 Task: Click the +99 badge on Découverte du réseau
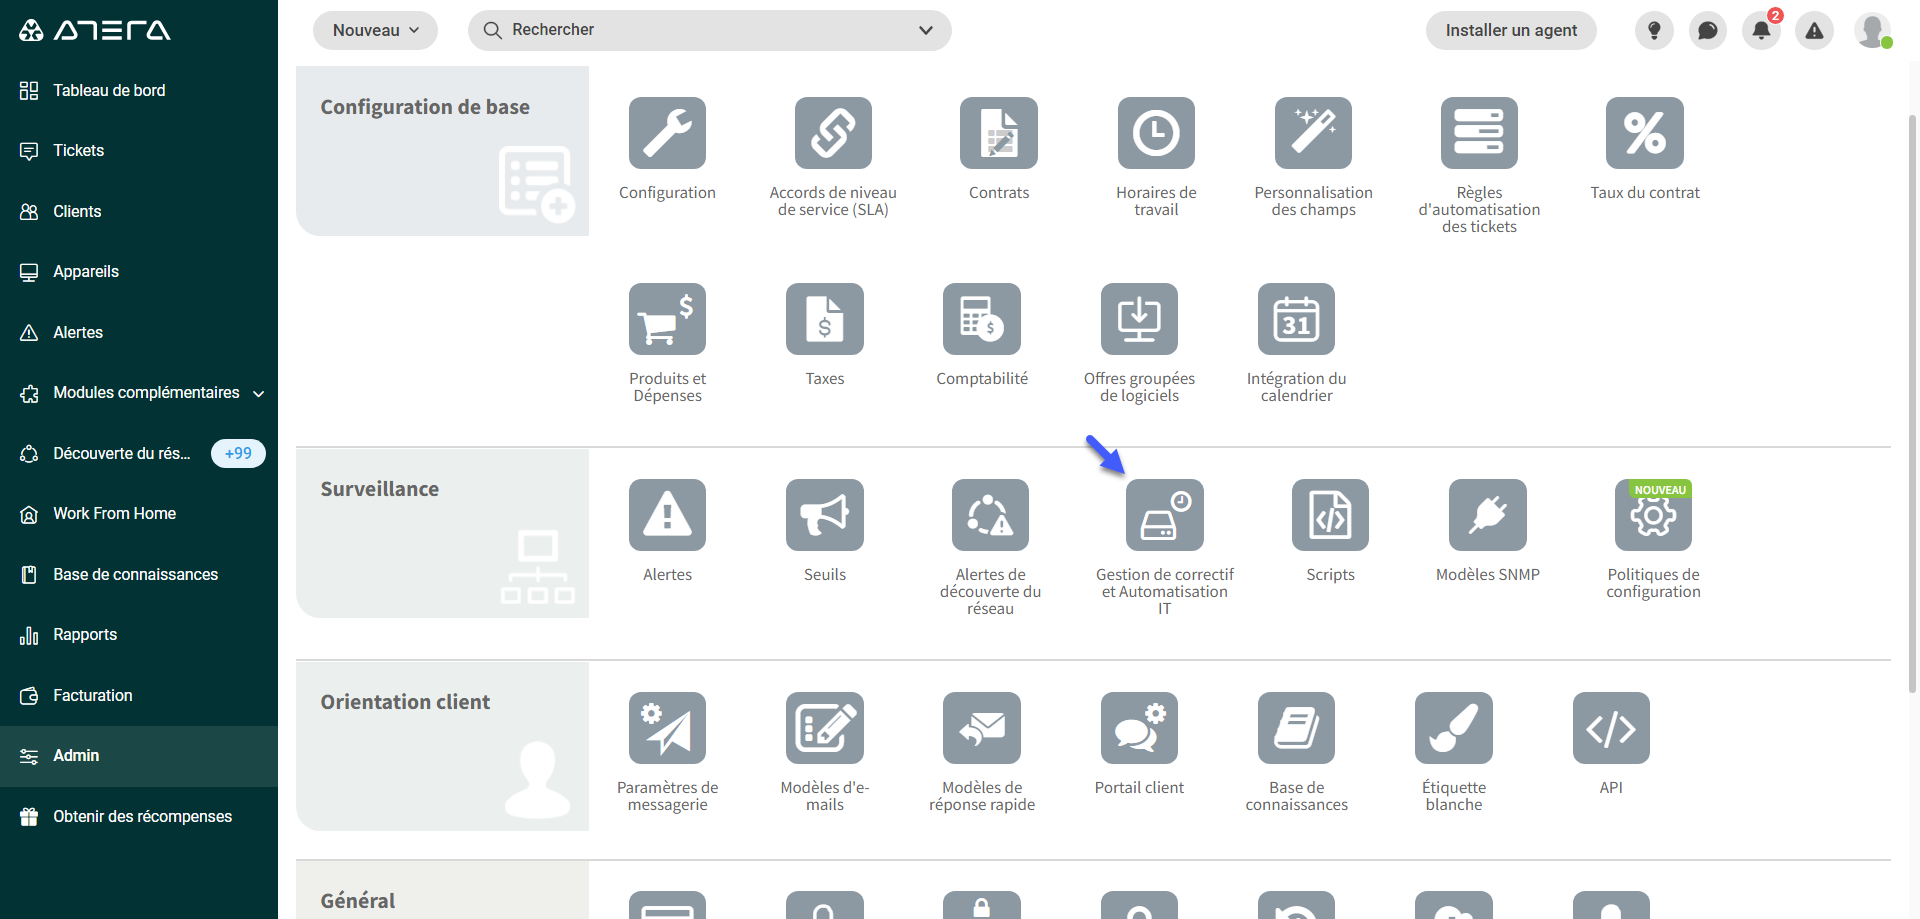point(238,453)
